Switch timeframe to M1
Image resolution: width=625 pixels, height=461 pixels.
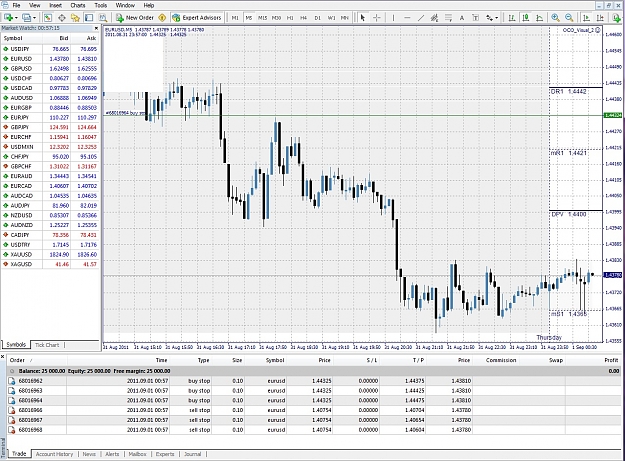235,18
